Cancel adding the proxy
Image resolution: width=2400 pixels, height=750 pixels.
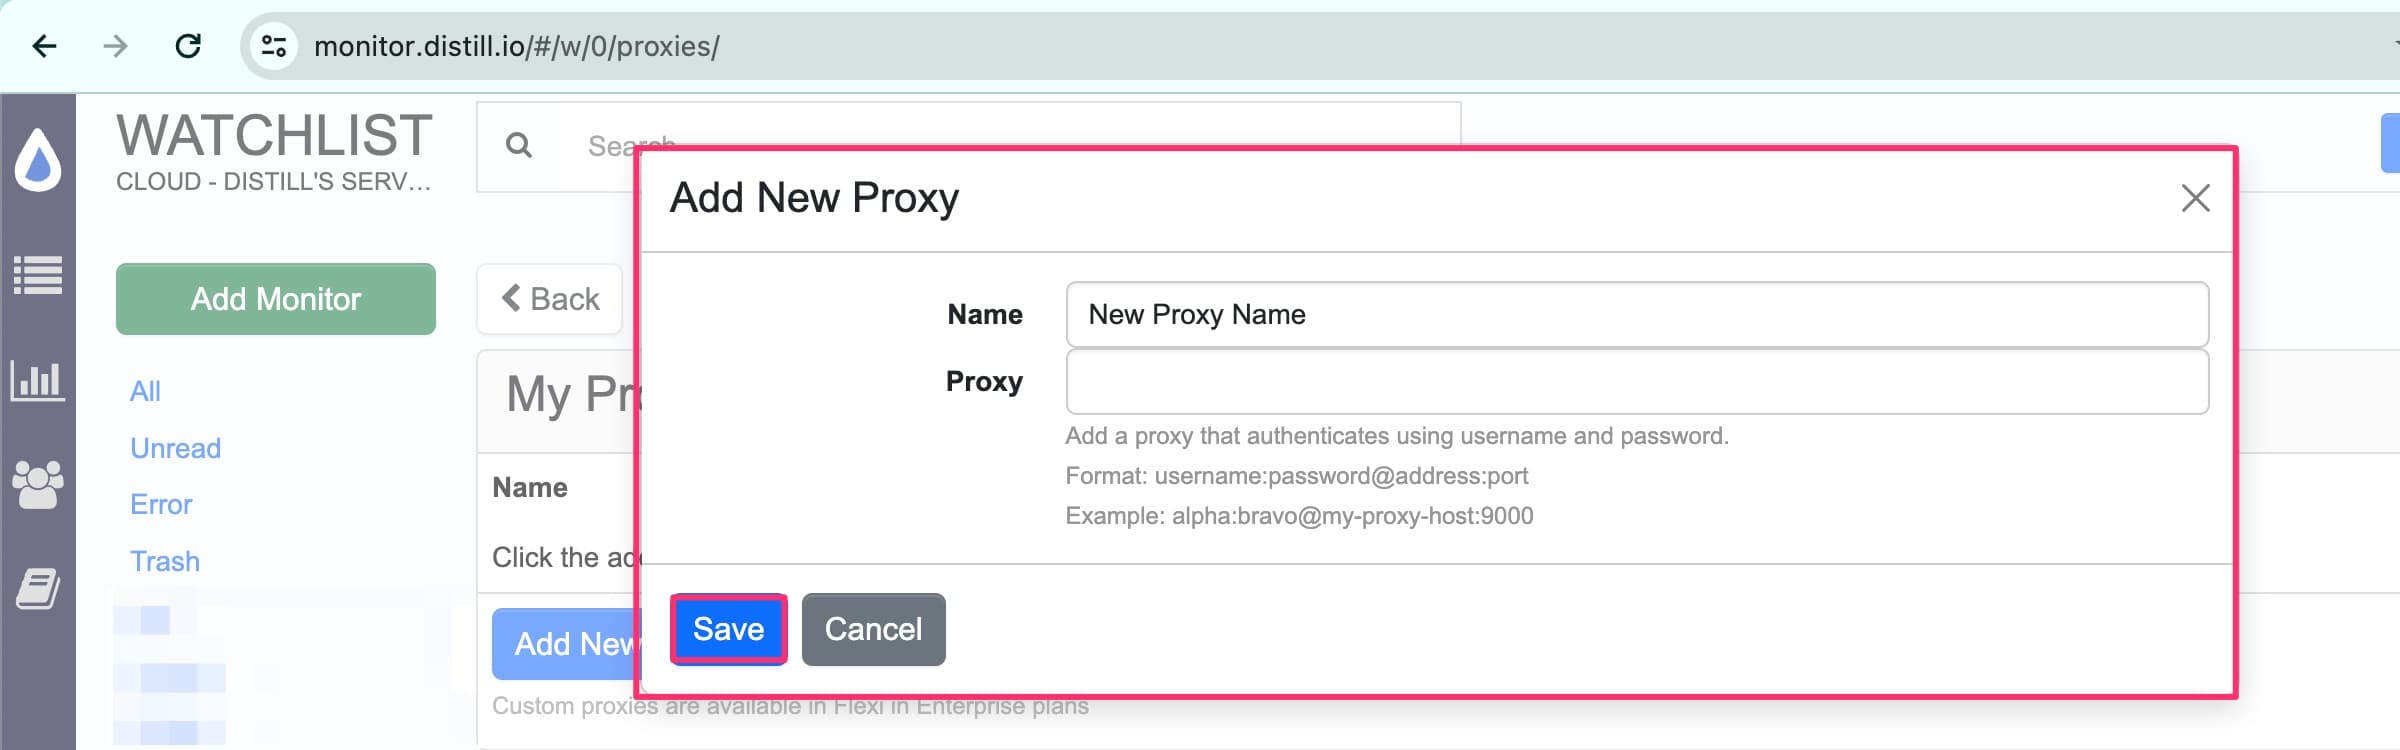click(x=873, y=629)
